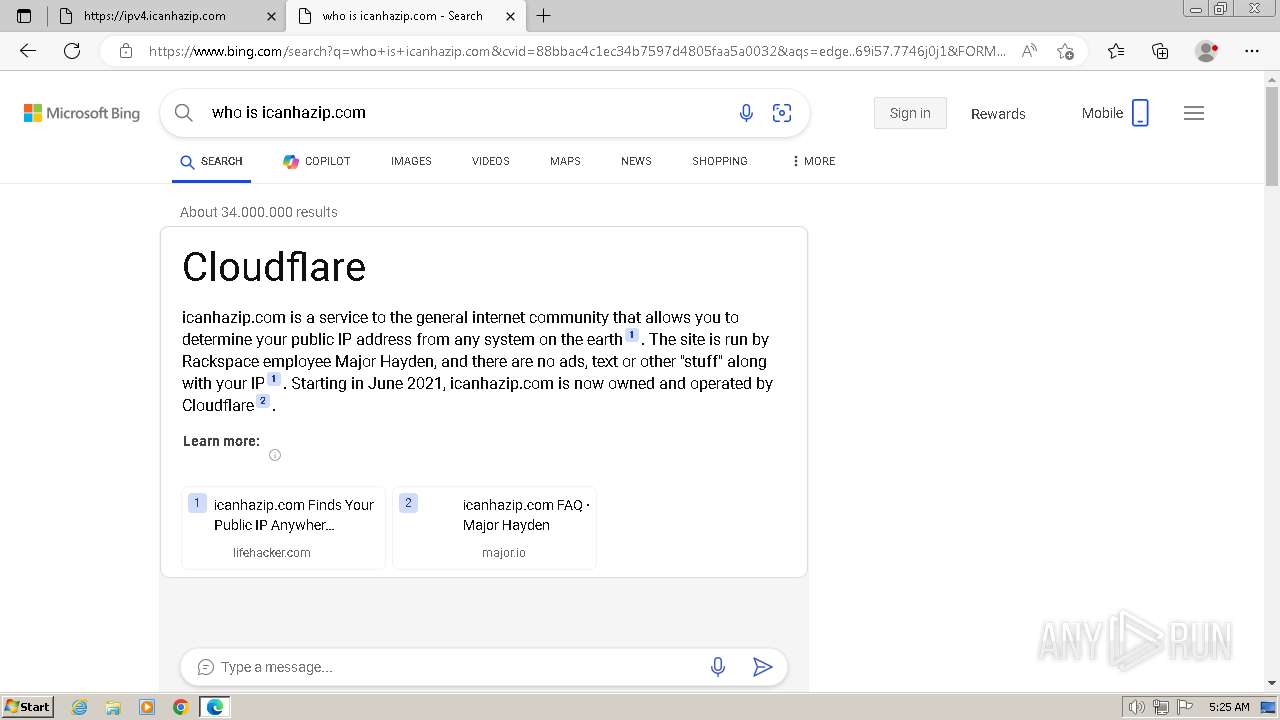Open Mobile phone link

click(x=1115, y=113)
